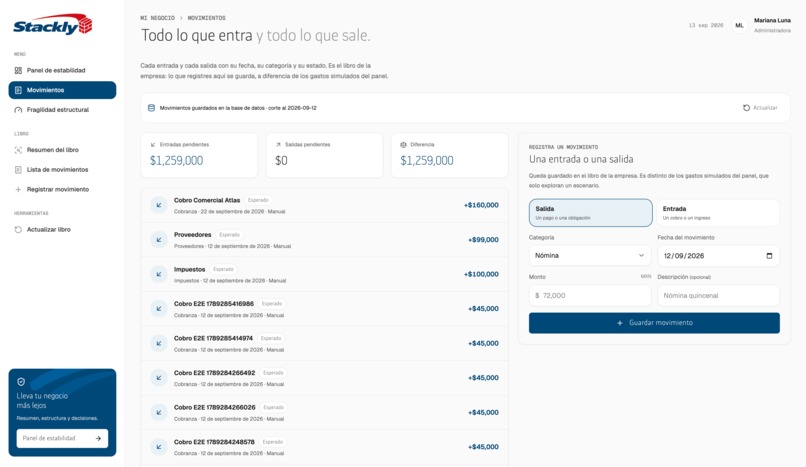The image size is (806, 467).
Task: Click the Resumen del libro icon
Action: [18, 150]
